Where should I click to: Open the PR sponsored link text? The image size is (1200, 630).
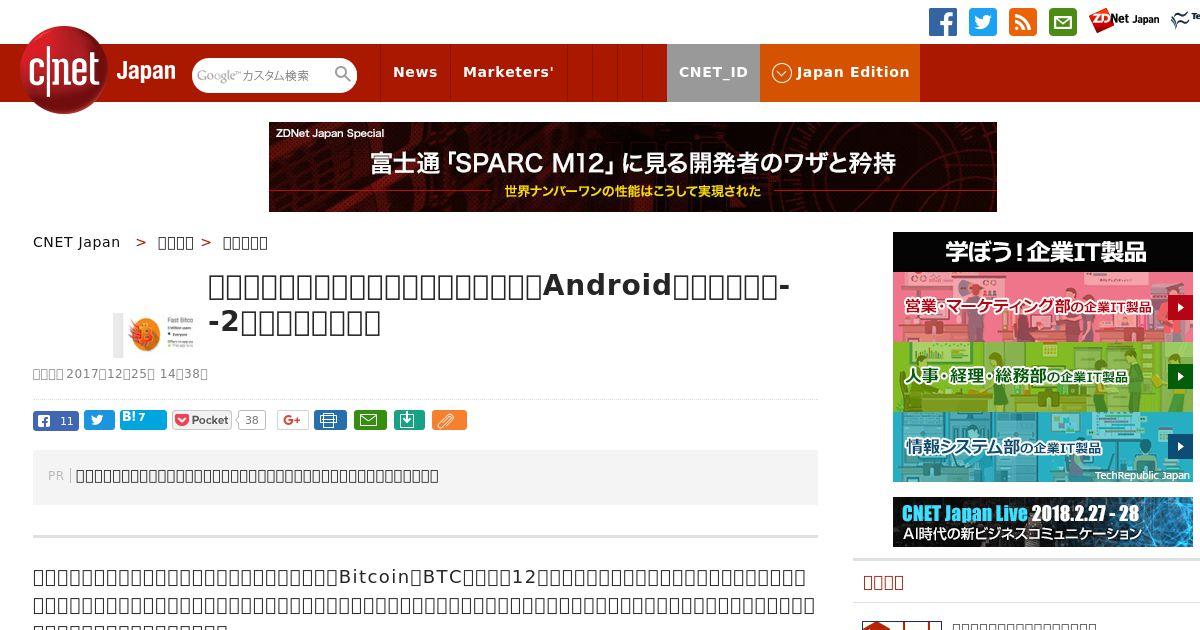click(257, 476)
